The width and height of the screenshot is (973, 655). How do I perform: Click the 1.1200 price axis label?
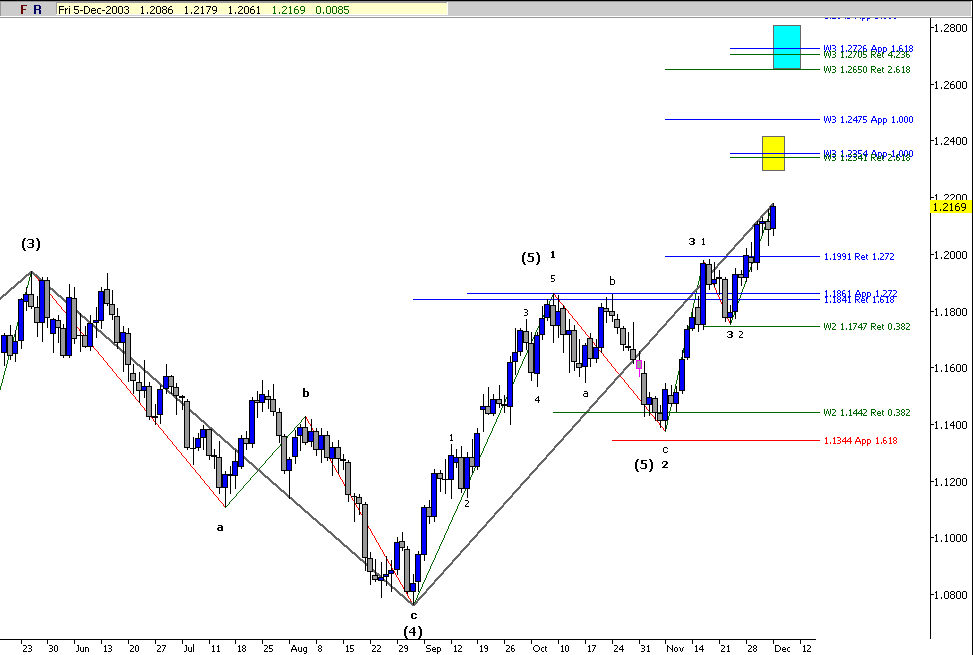point(951,482)
